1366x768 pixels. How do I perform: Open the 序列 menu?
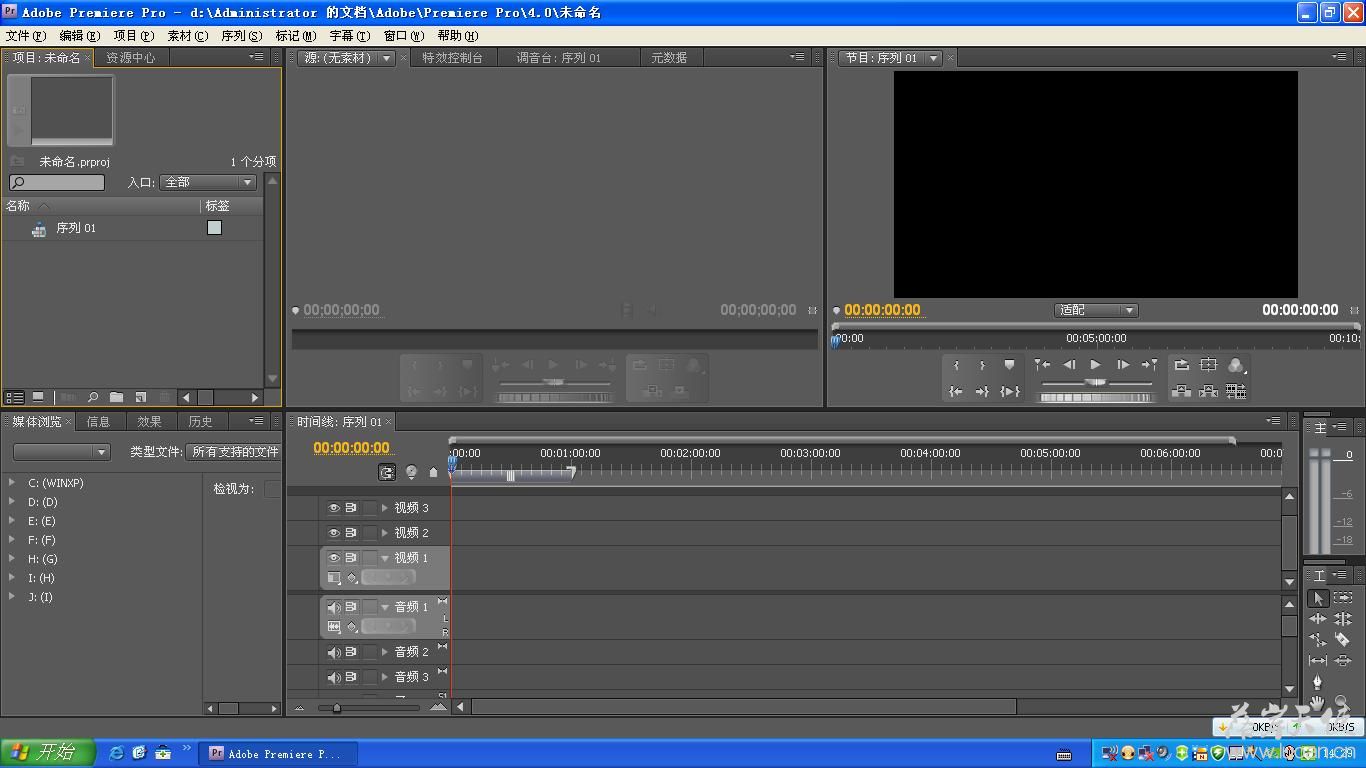pos(241,35)
